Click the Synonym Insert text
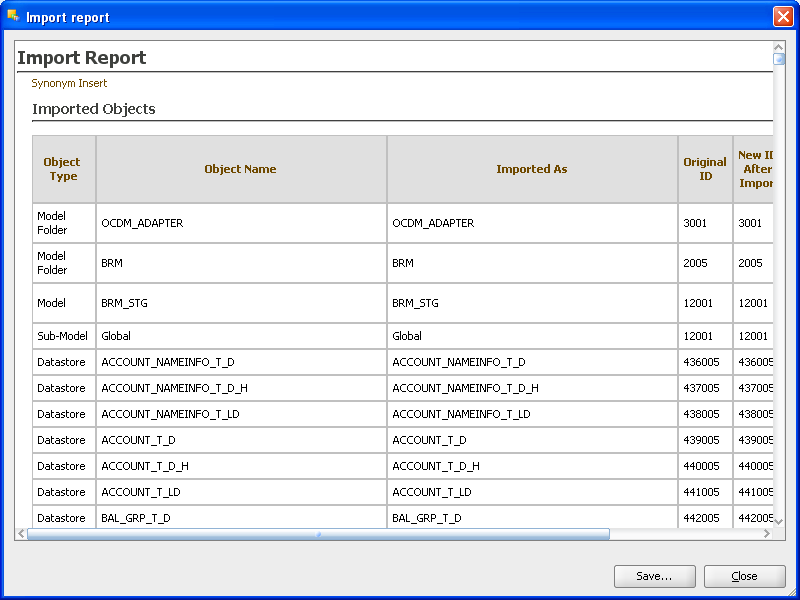 69,83
